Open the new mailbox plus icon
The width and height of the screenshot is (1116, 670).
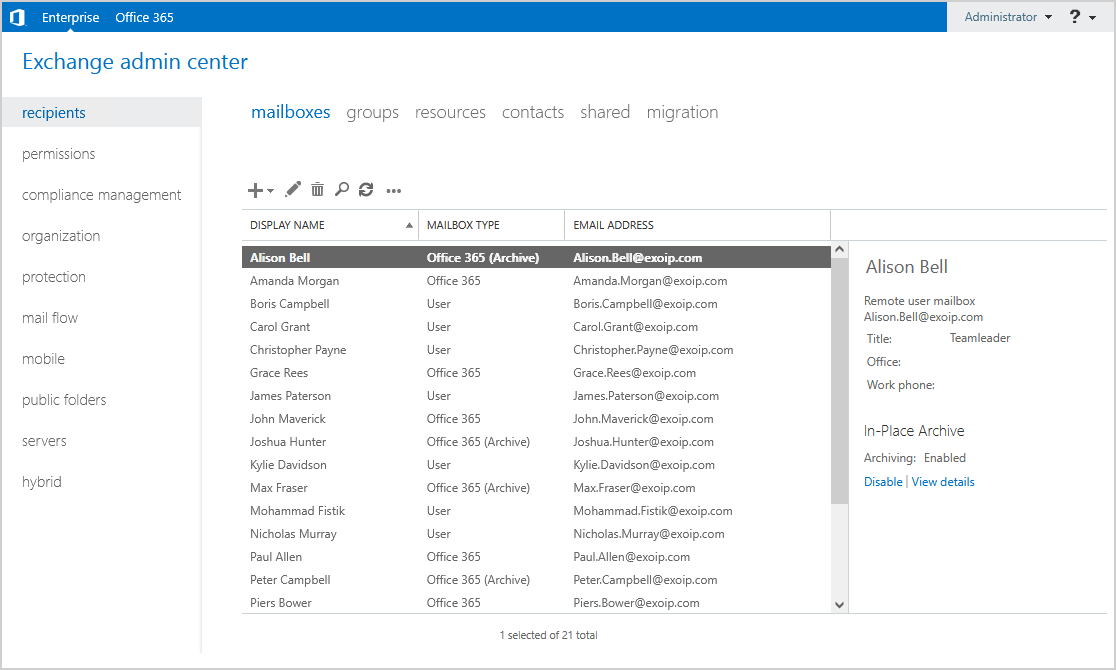(x=255, y=190)
